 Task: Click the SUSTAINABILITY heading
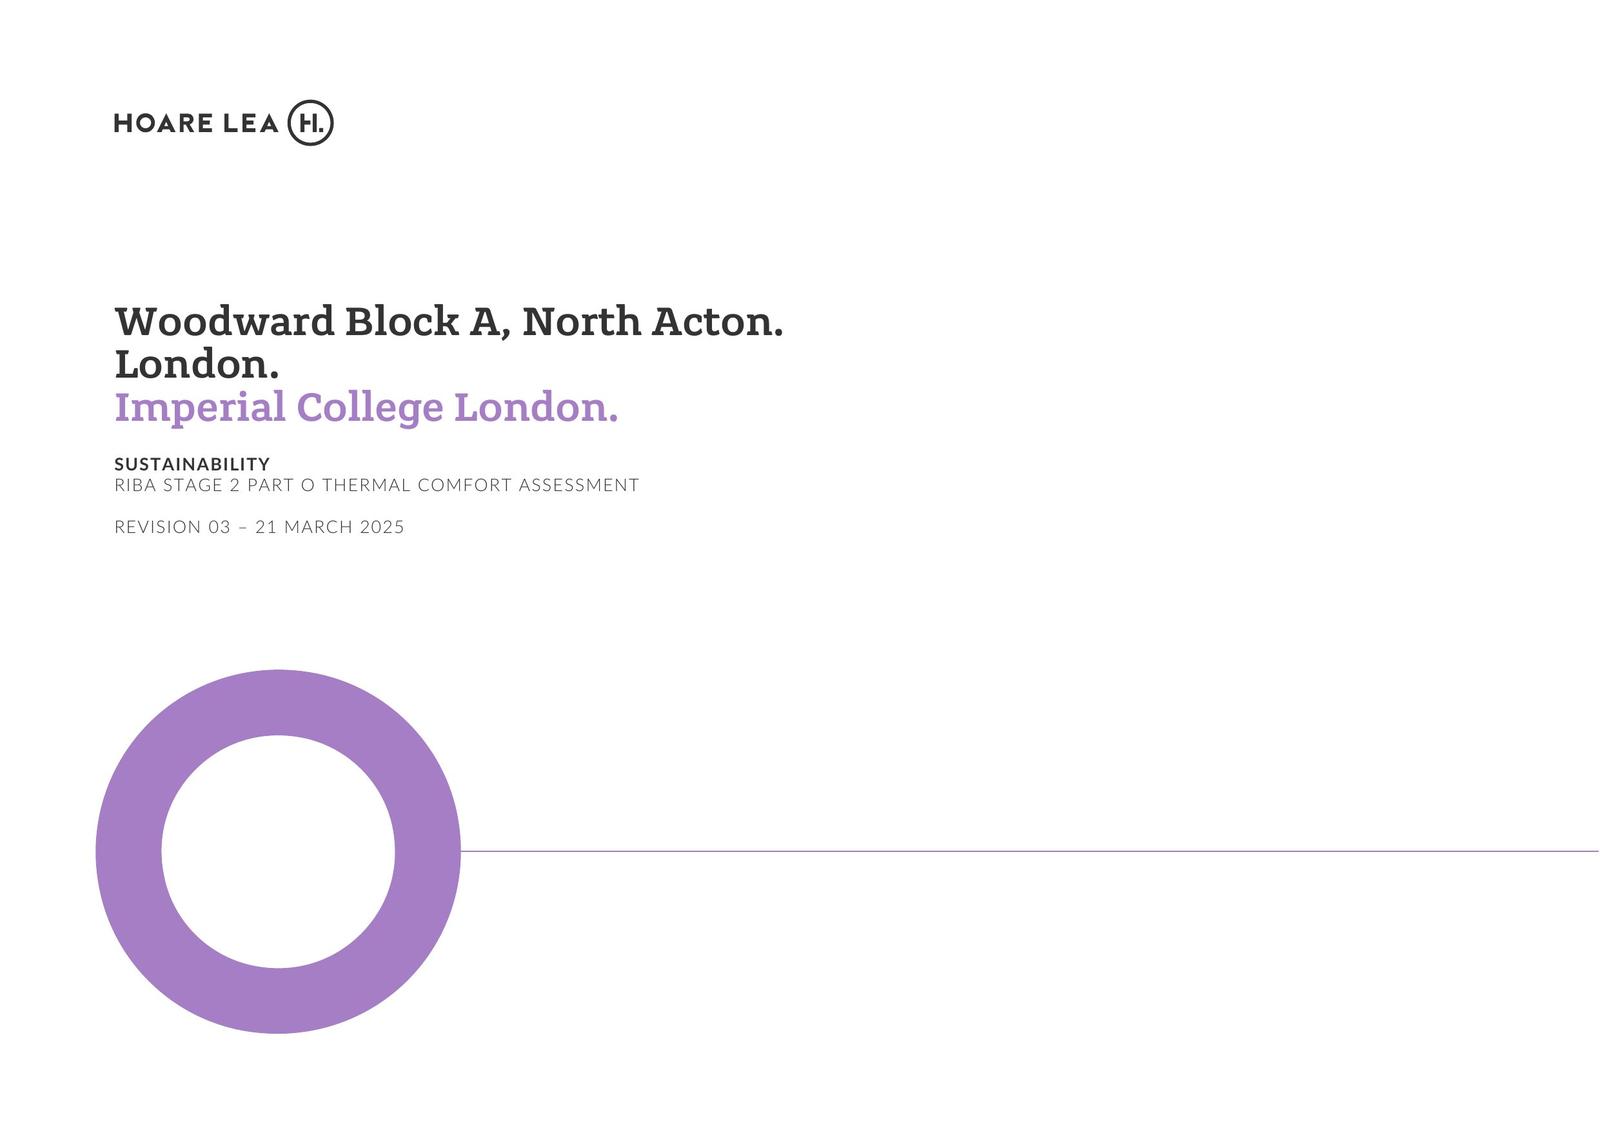tap(192, 464)
